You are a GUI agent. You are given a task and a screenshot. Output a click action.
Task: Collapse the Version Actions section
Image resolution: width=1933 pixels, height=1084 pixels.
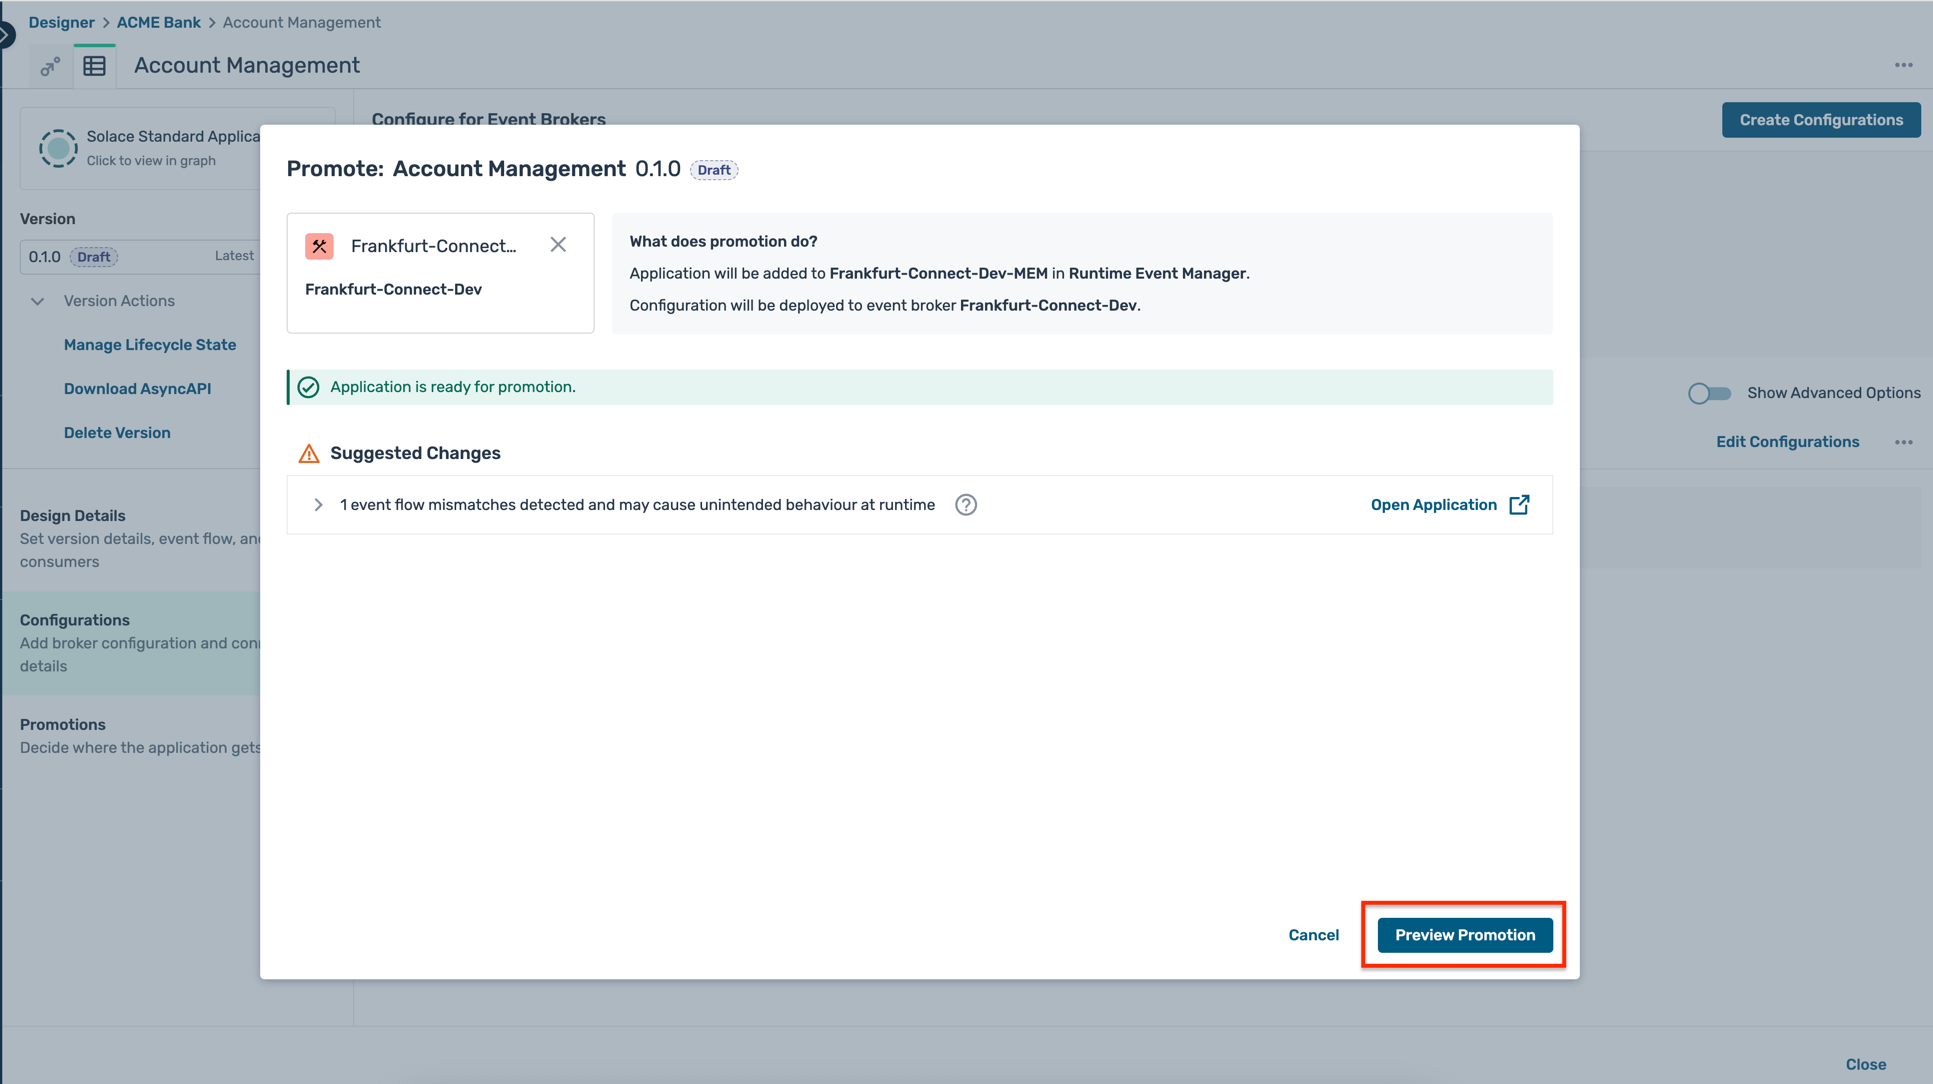click(x=37, y=301)
